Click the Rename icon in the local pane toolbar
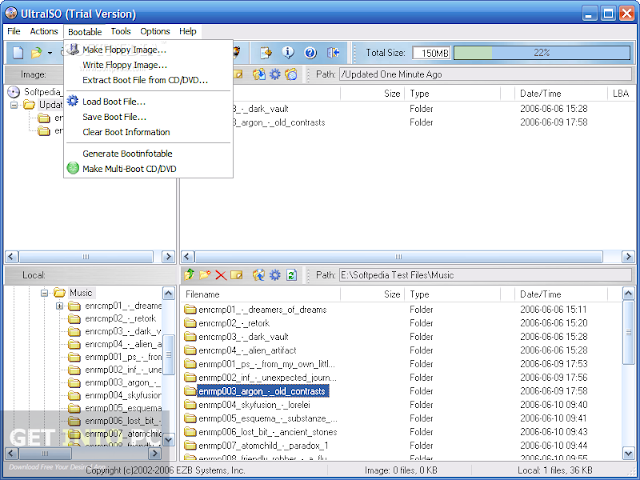Image resolution: width=640 pixels, height=480 pixels. pyautogui.click(x=237, y=275)
